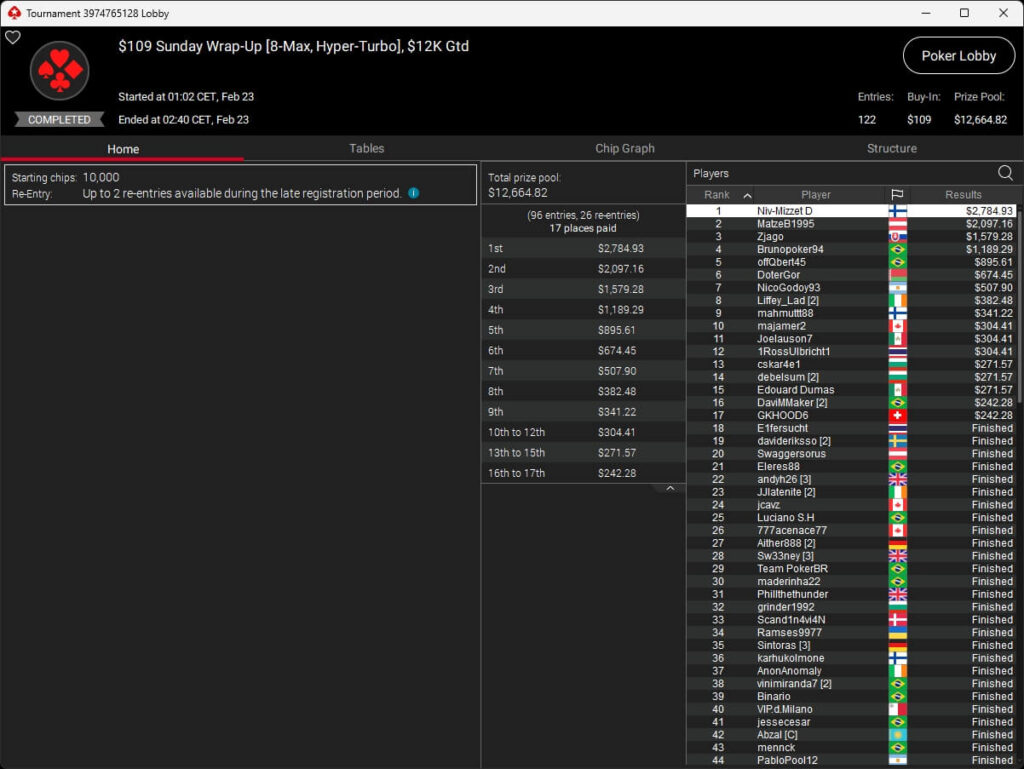The width and height of the screenshot is (1024, 769).
Task: Click the tournament card-suits logo
Action: coord(60,71)
